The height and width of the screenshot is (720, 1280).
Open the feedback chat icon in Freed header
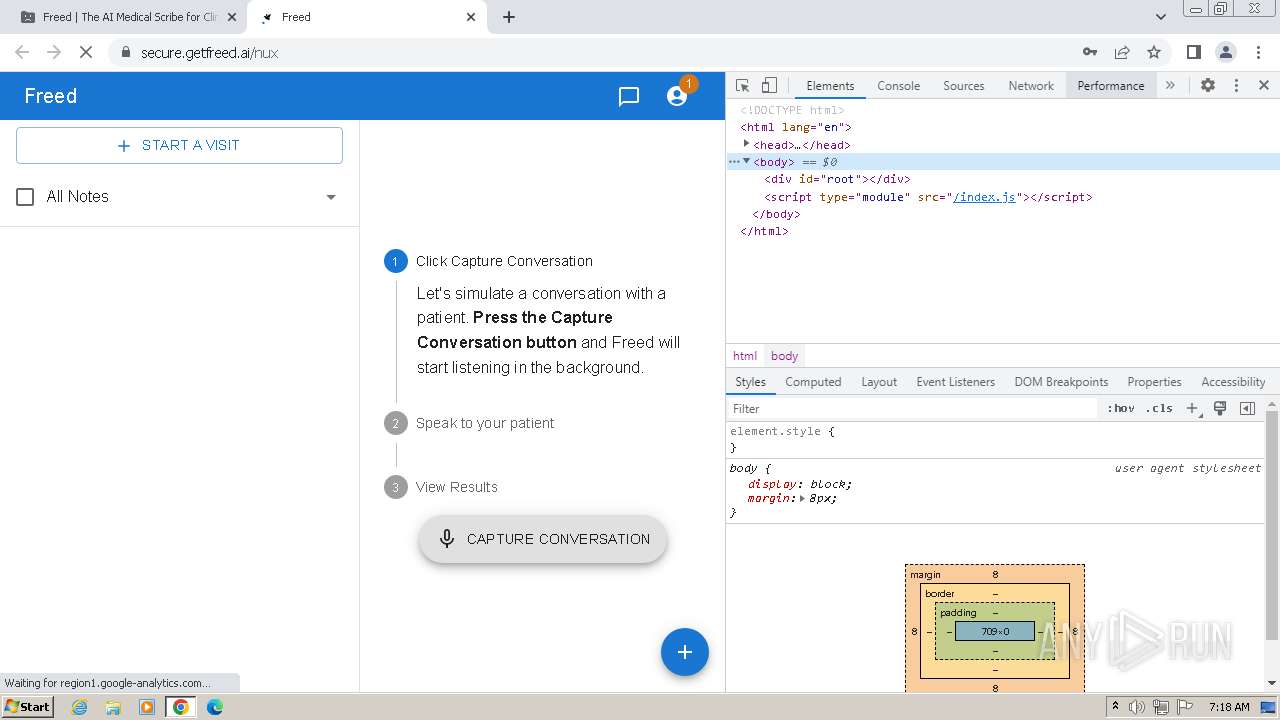tap(629, 96)
